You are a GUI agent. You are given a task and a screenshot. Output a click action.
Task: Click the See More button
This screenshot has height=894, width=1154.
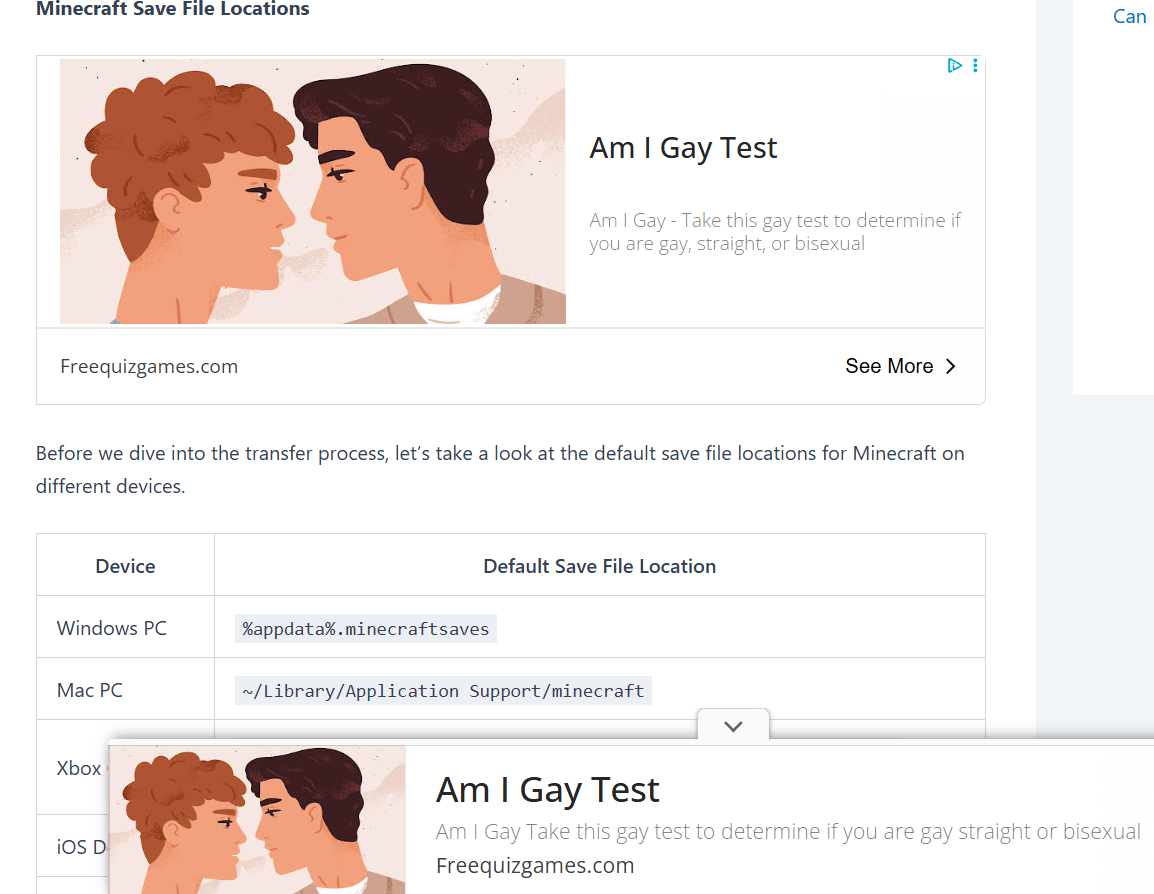point(889,366)
